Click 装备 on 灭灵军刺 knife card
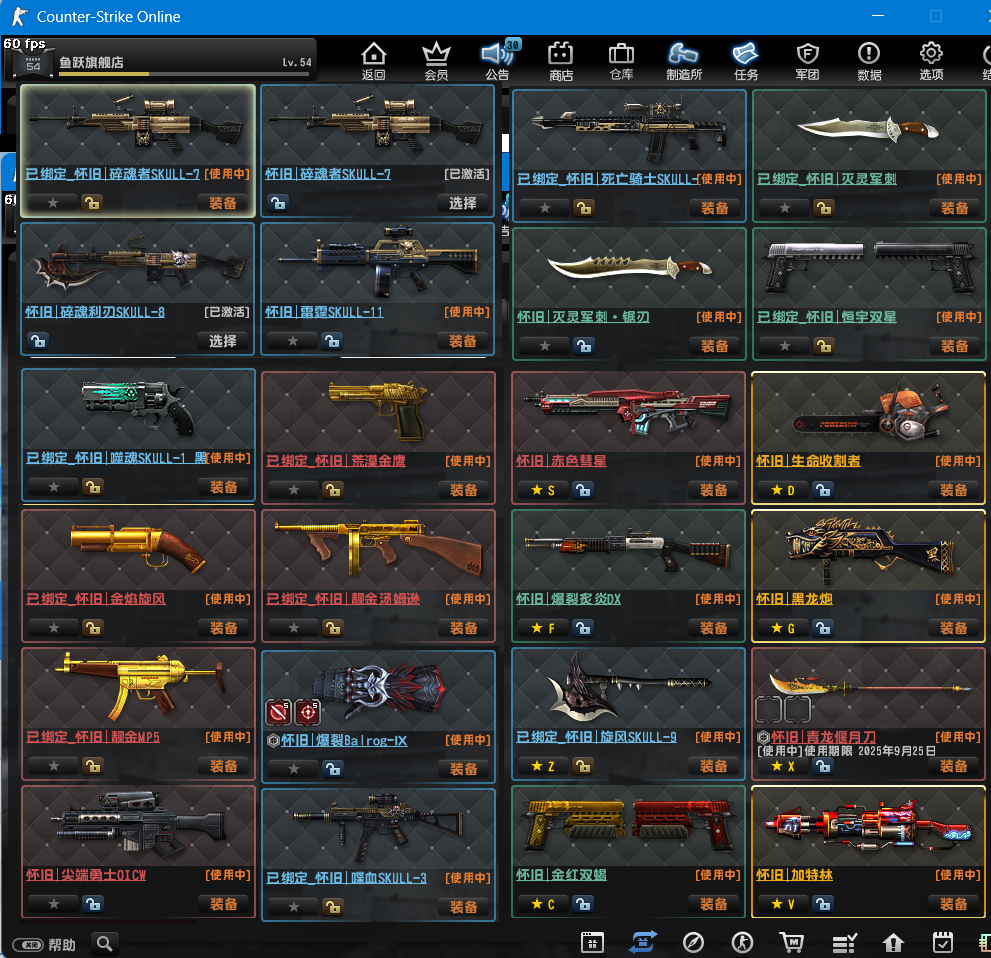Viewport: 991px width, 958px height. pyautogui.click(x=954, y=208)
